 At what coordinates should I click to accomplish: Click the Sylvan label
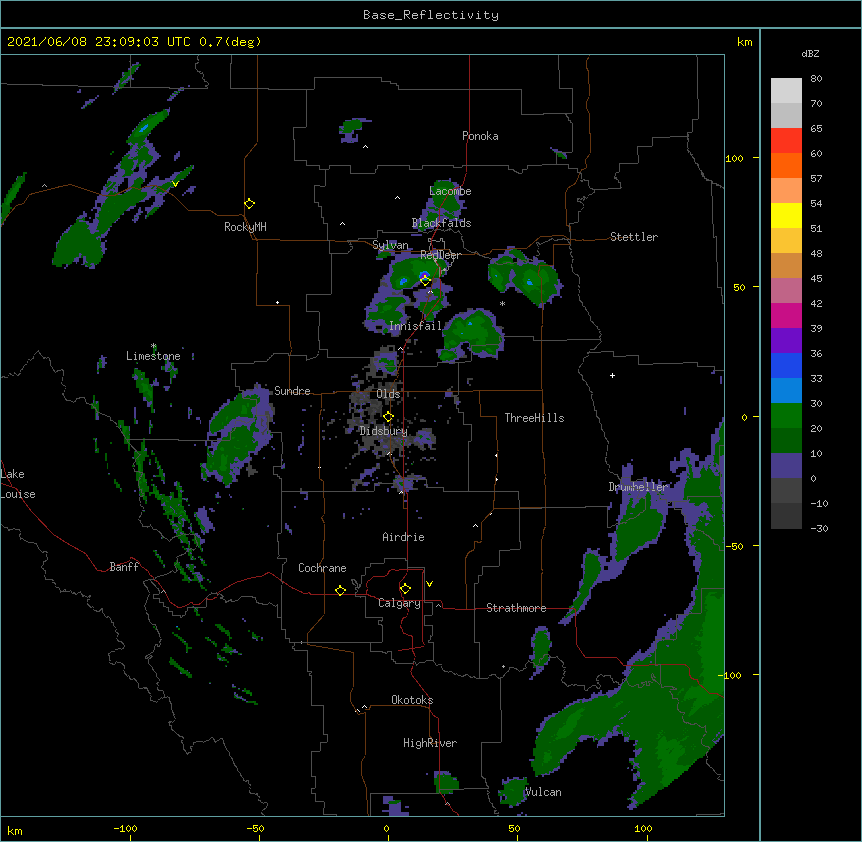click(x=390, y=245)
